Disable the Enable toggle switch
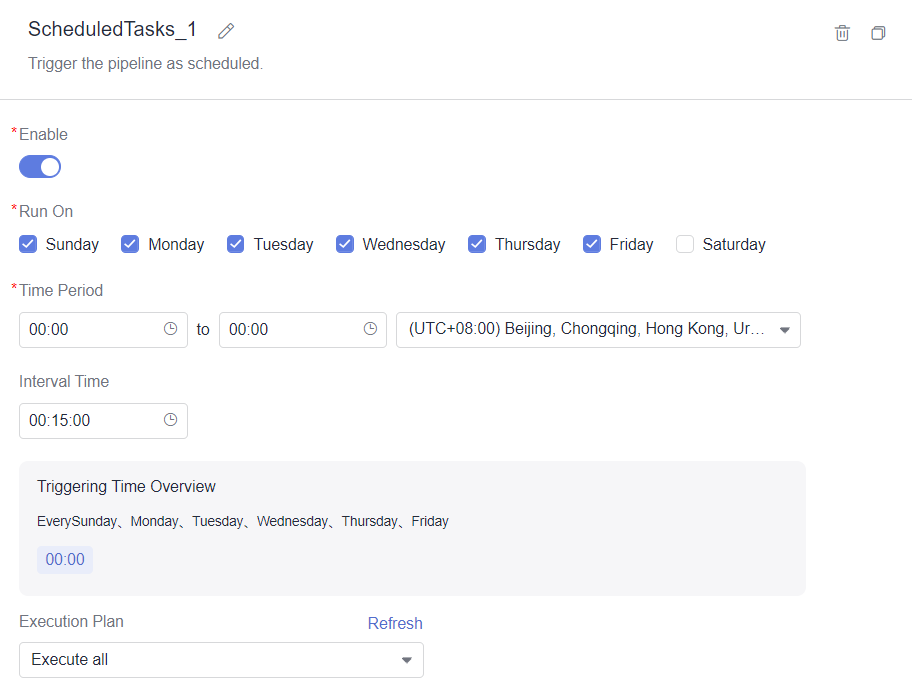Viewport: 912px width, 696px height. (x=40, y=167)
